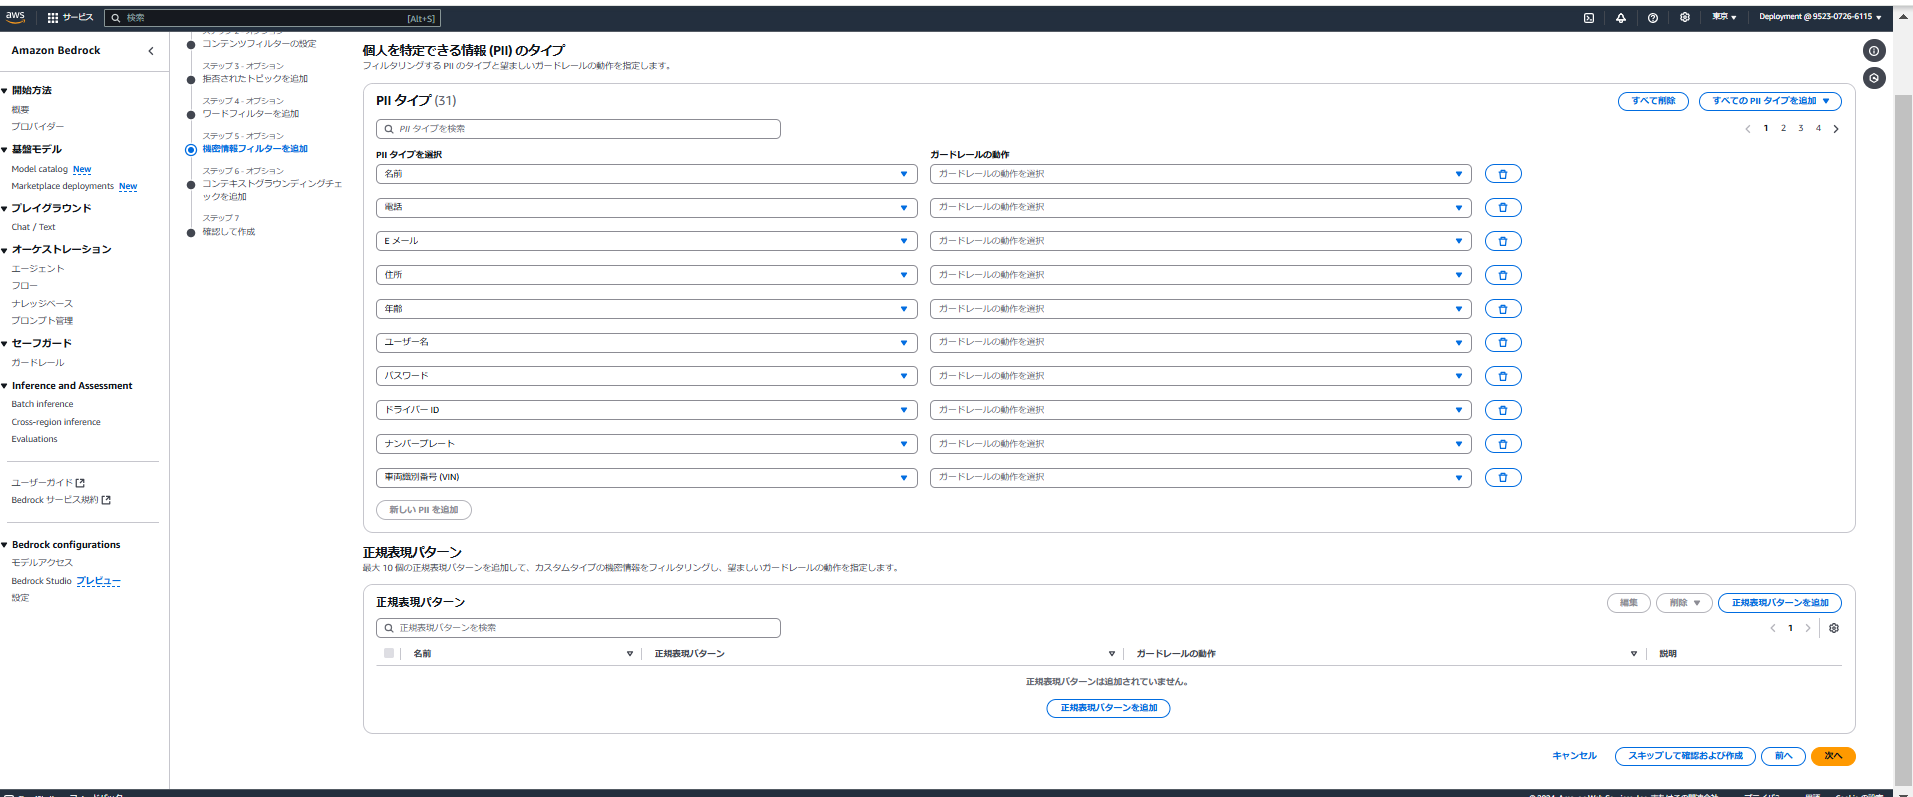Open the 名前 PII type dropdown

(647, 174)
